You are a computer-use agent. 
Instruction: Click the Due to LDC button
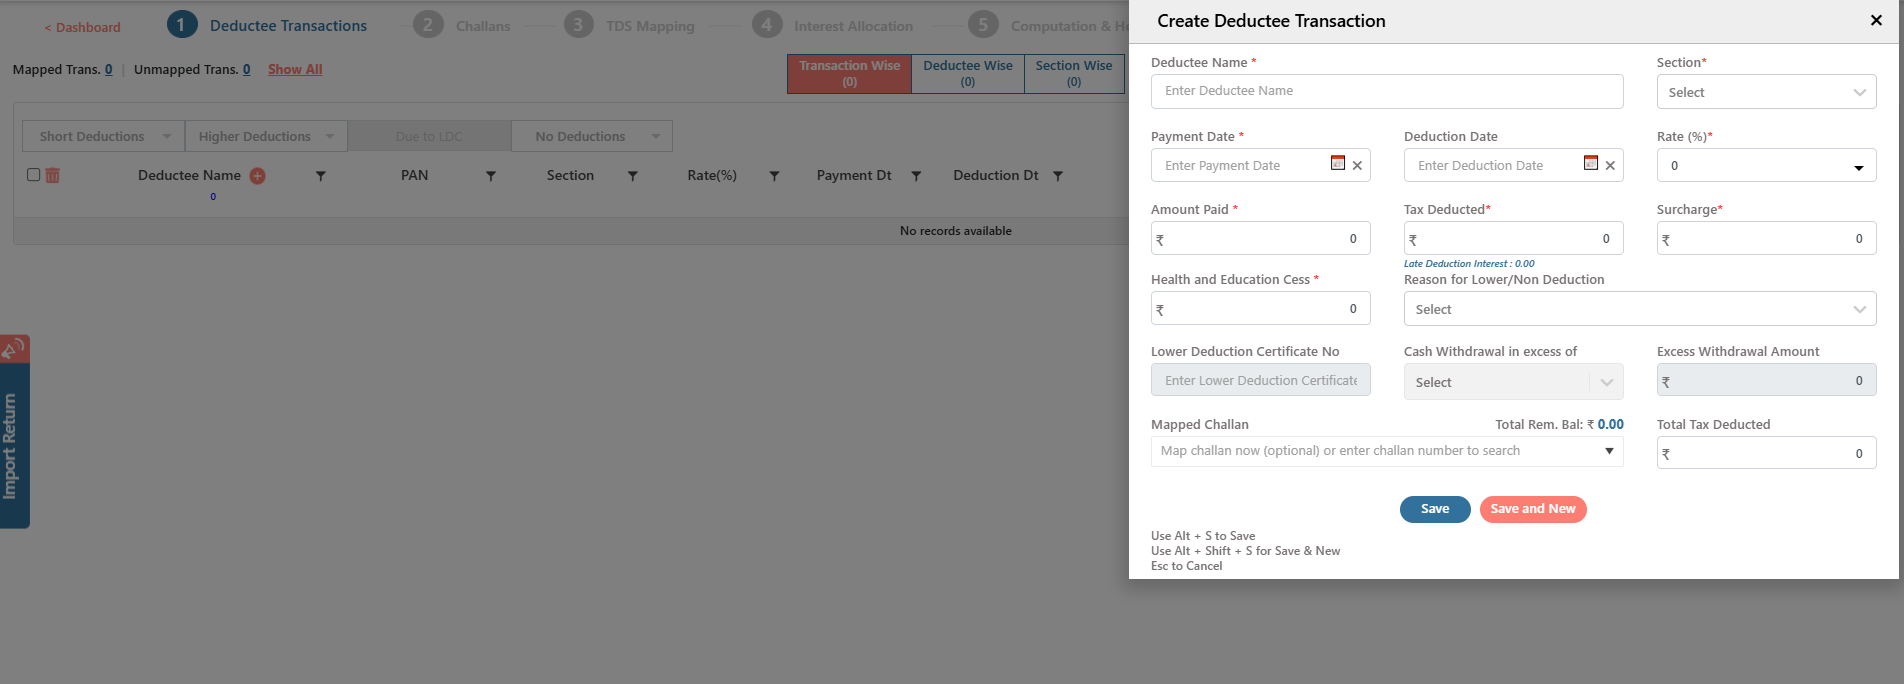pyautogui.click(x=429, y=136)
